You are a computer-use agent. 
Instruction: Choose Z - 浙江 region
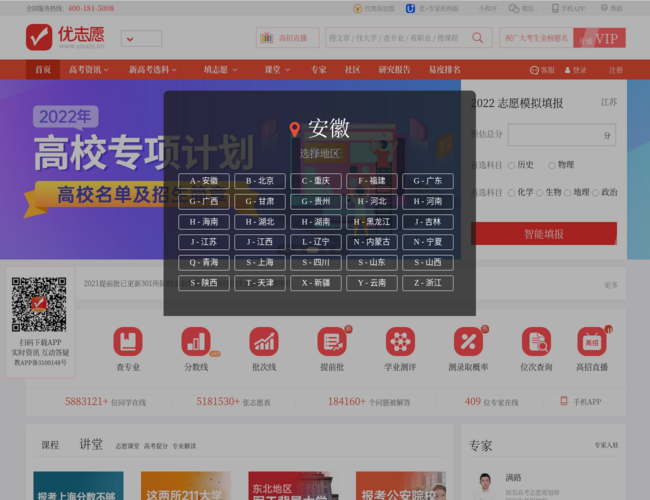pos(428,283)
